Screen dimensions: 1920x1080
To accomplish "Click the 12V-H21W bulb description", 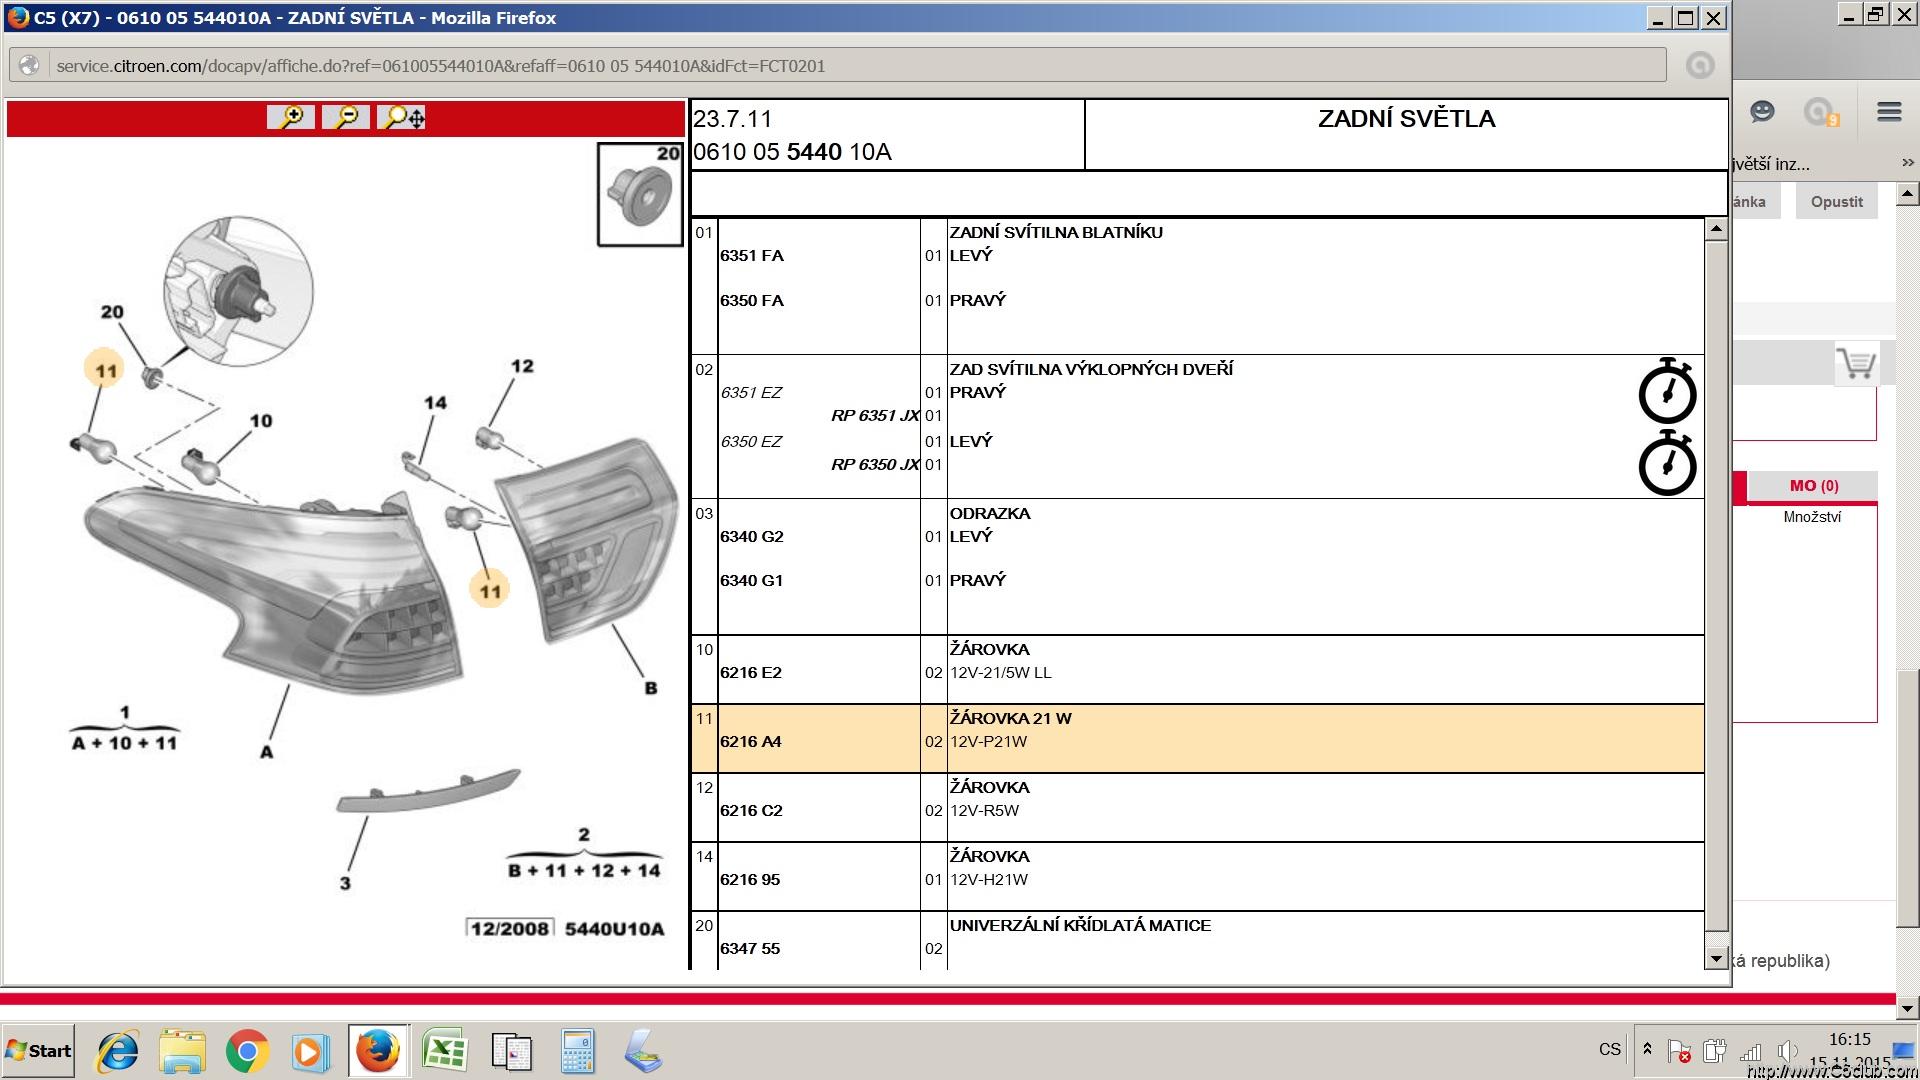I will 989,880.
